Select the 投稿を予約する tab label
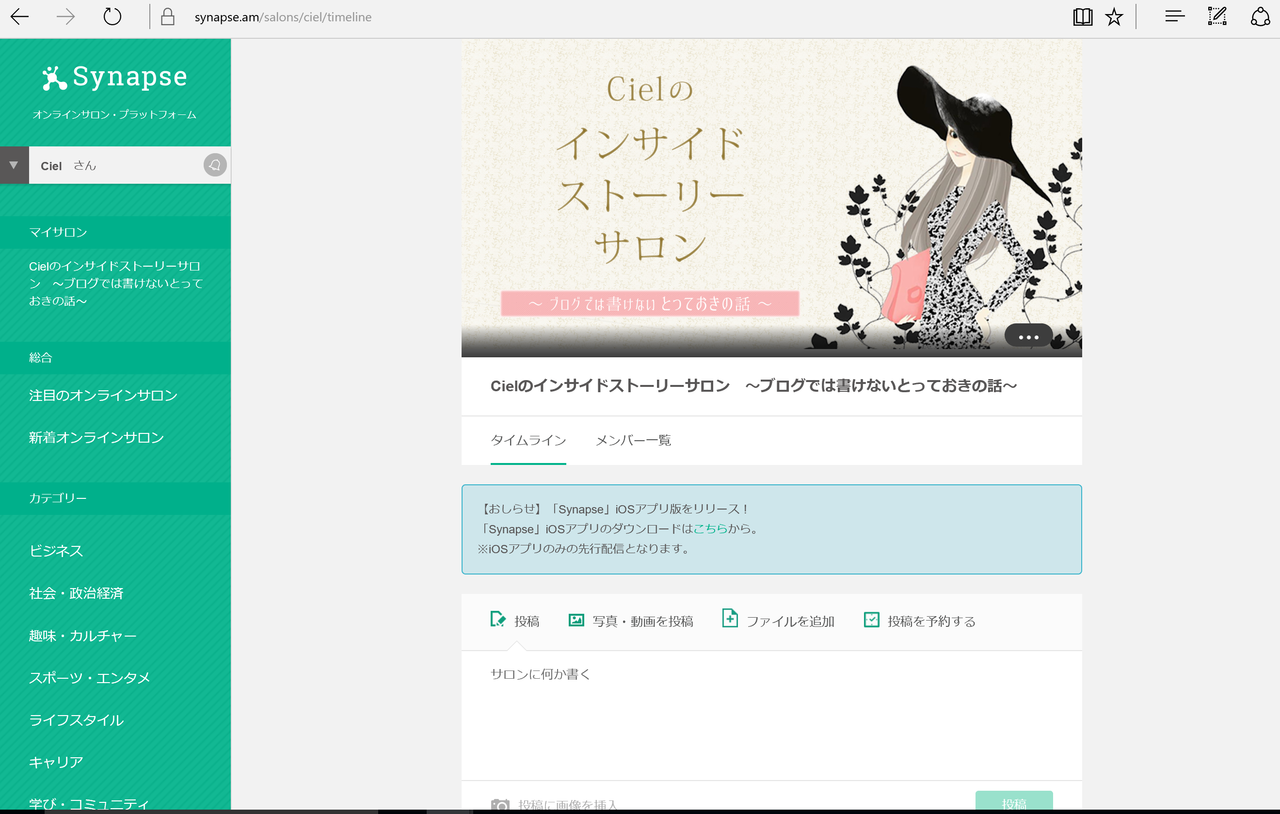 (932, 621)
